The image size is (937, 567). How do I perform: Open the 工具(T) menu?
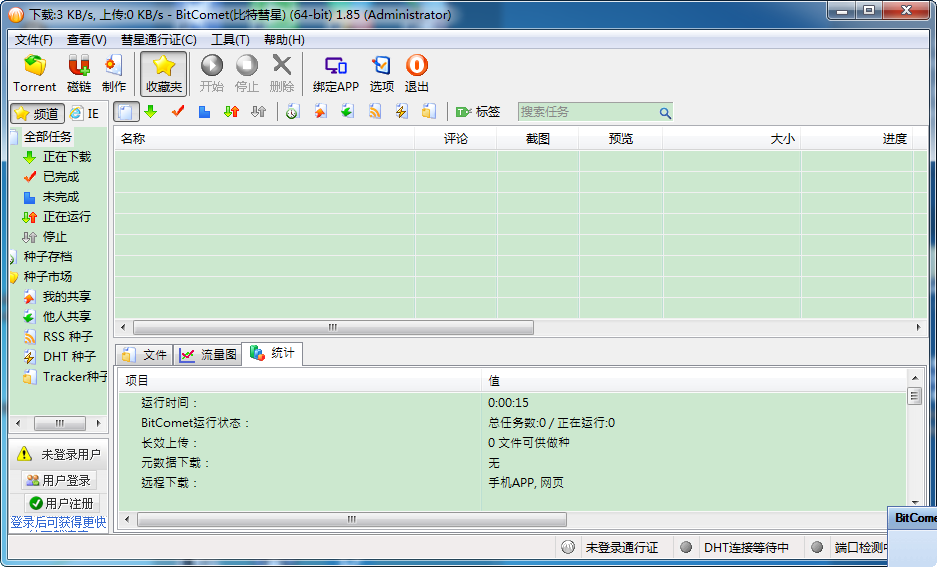230,40
